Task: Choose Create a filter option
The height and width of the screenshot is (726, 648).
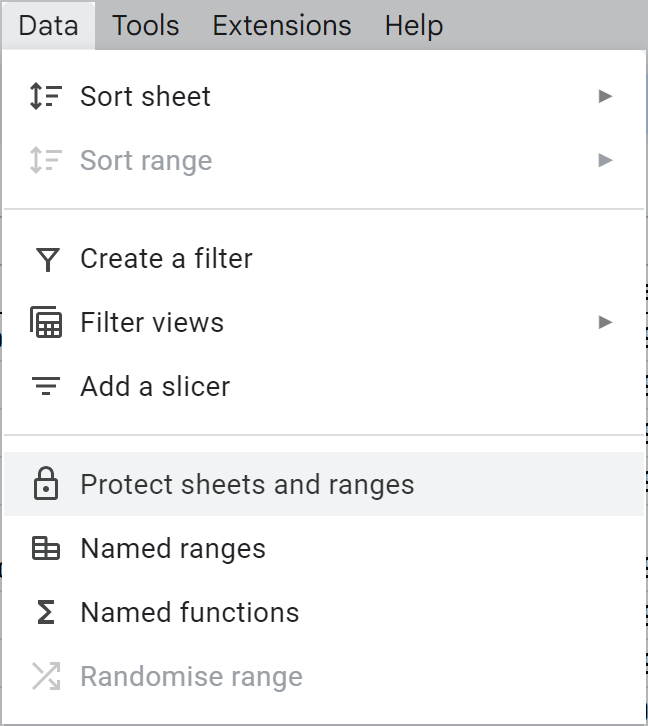Action: (324, 258)
